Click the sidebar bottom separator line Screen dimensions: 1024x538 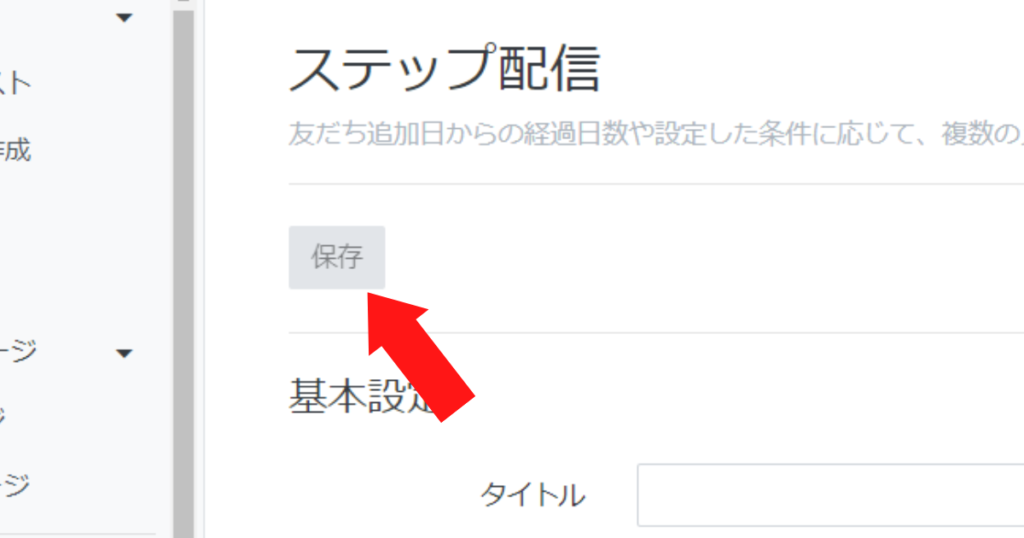78,535
